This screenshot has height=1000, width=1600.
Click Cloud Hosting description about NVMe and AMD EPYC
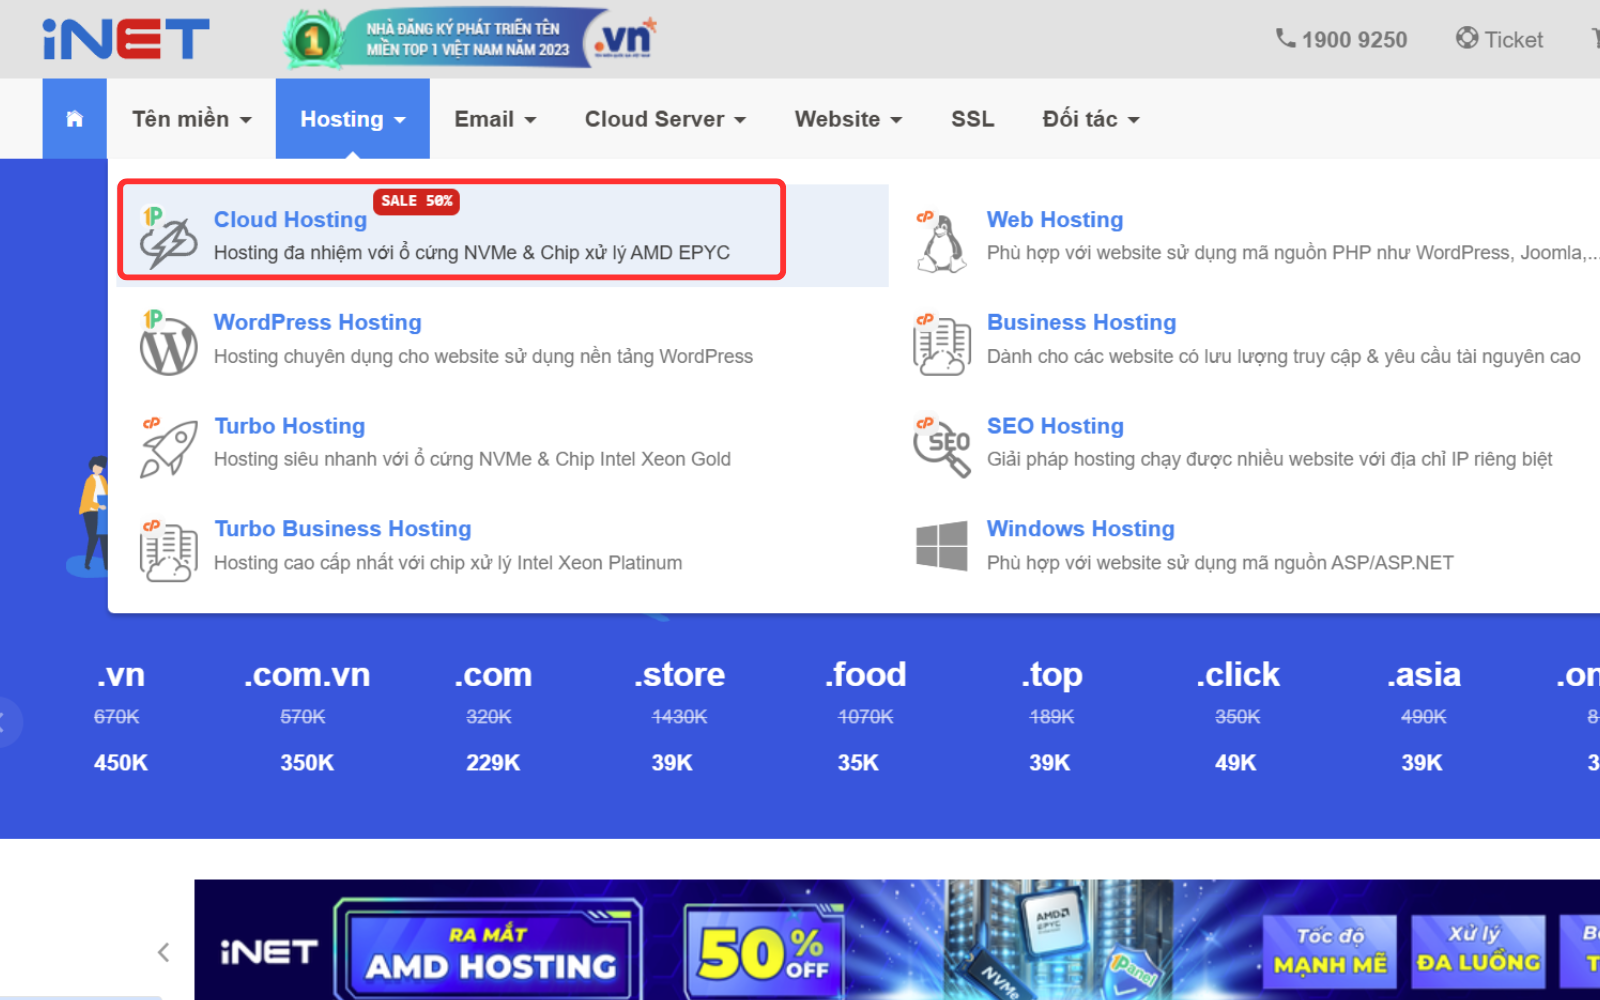pyautogui.click(x=472, y=253)
